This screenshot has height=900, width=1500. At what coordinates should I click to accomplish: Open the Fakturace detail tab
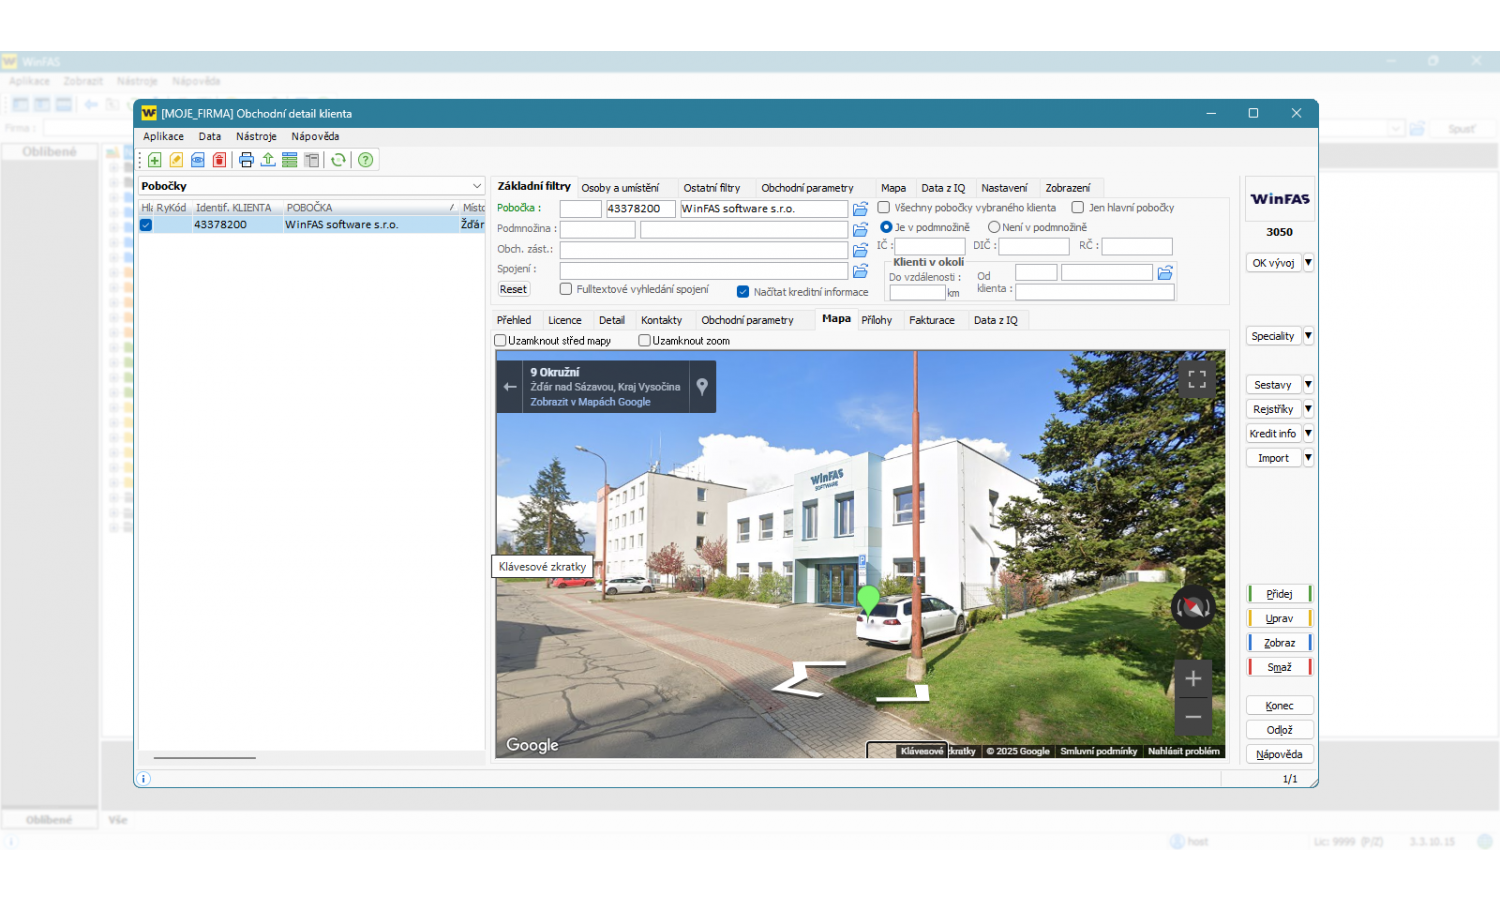click(x=932, y=321)
